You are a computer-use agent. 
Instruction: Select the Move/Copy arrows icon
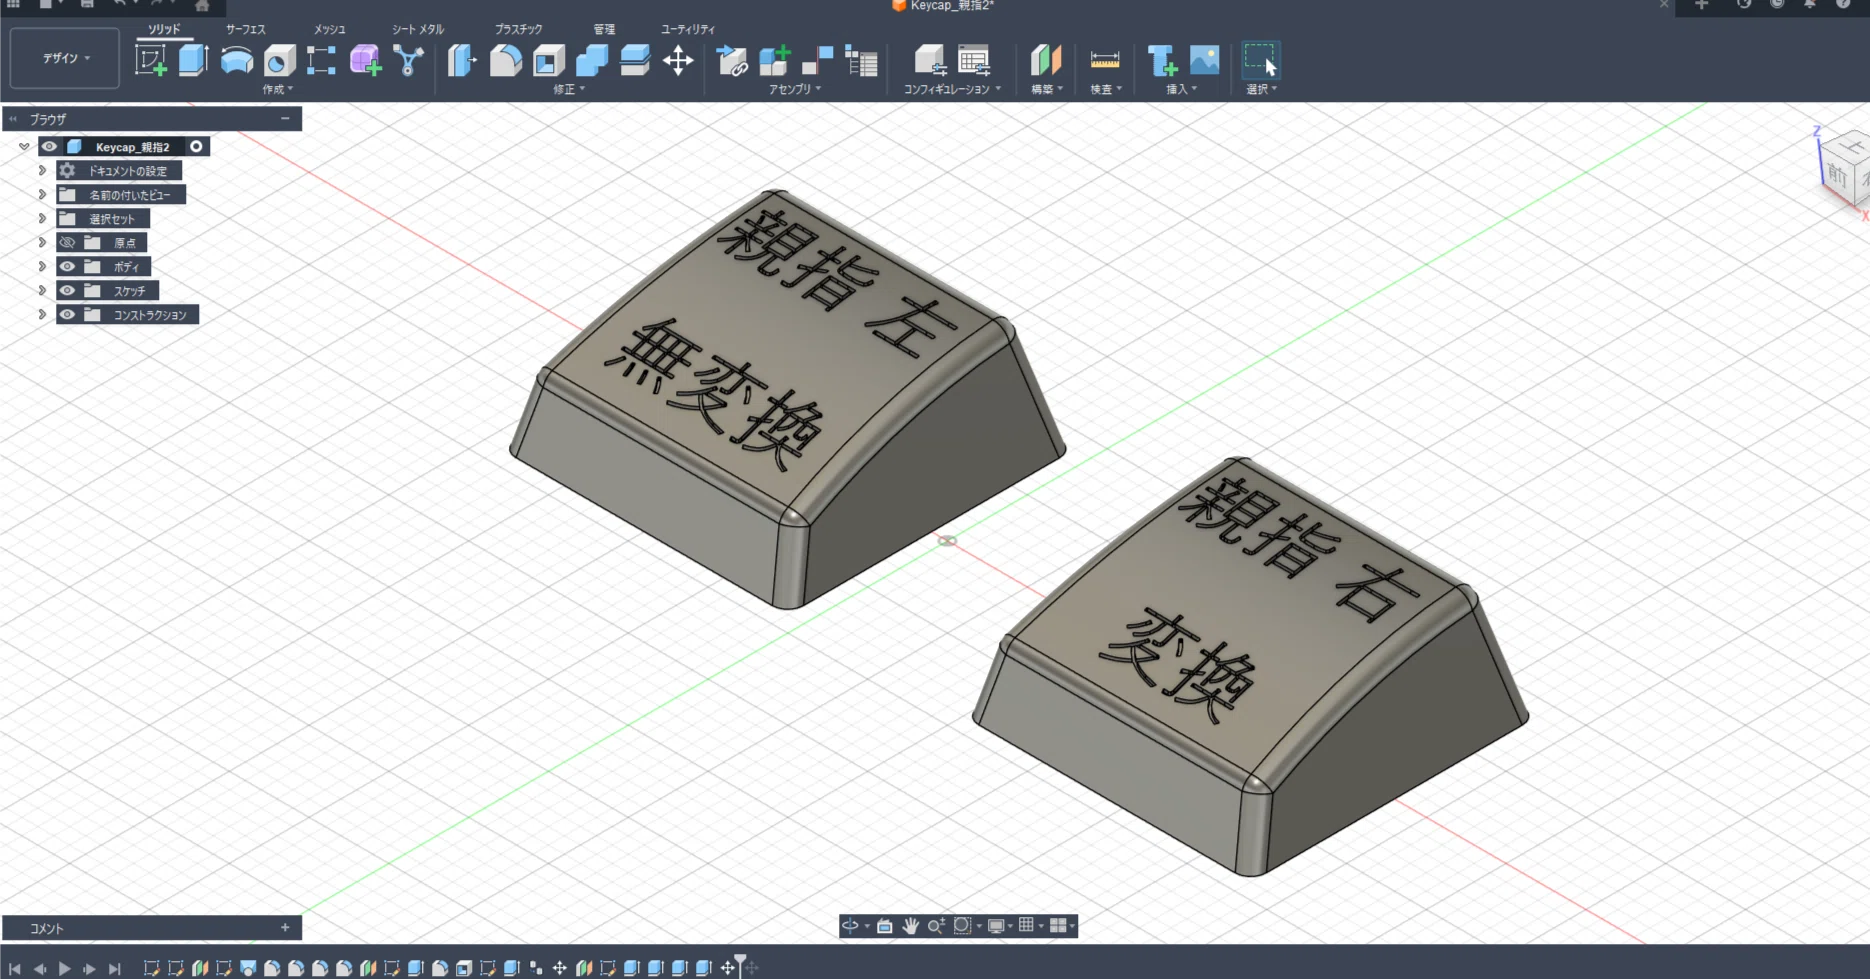678,61
